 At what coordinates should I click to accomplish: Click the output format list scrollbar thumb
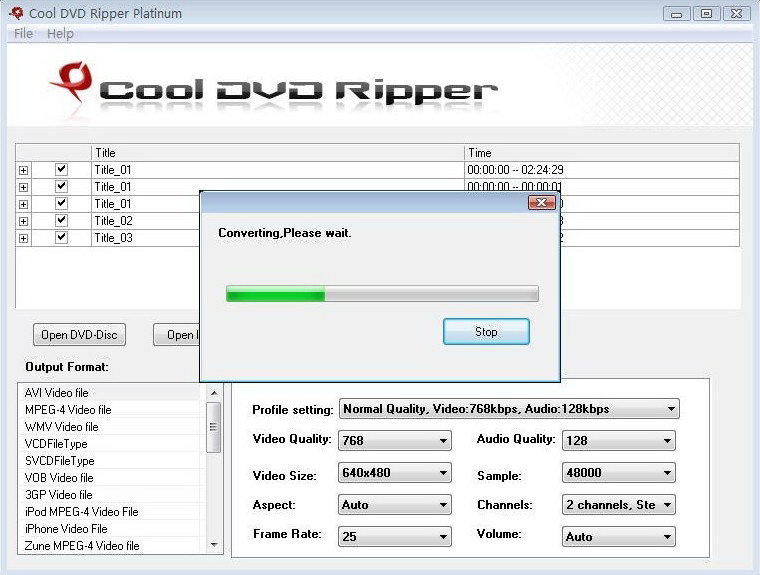click(x=213, y=427)
